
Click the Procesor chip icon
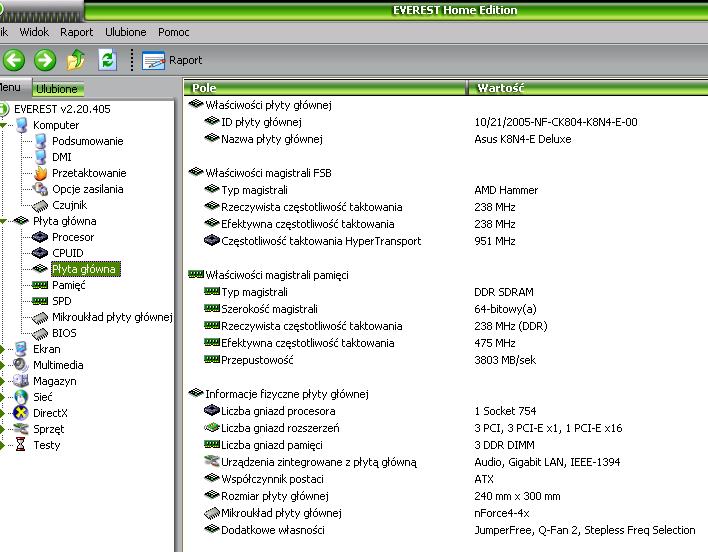click(x=40, y=237)
